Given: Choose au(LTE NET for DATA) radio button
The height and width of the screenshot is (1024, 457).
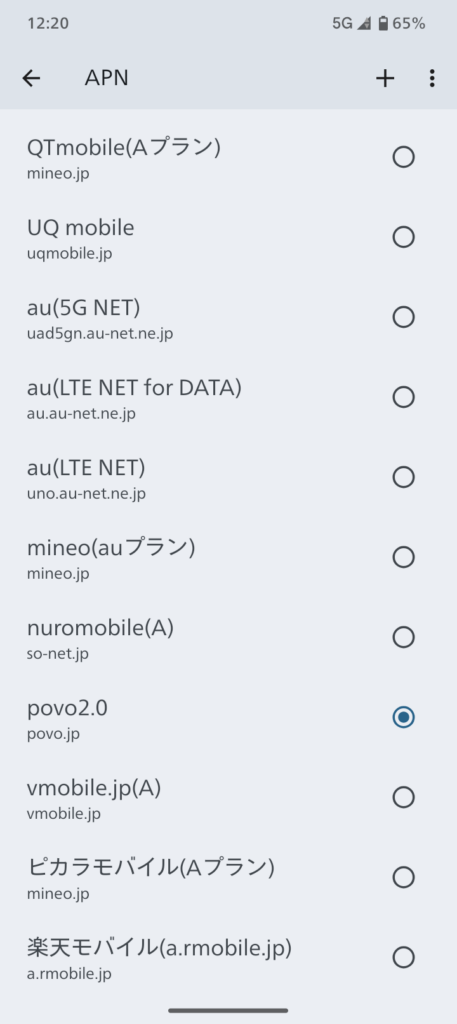Looking at the screenshot, I should 403,397.
